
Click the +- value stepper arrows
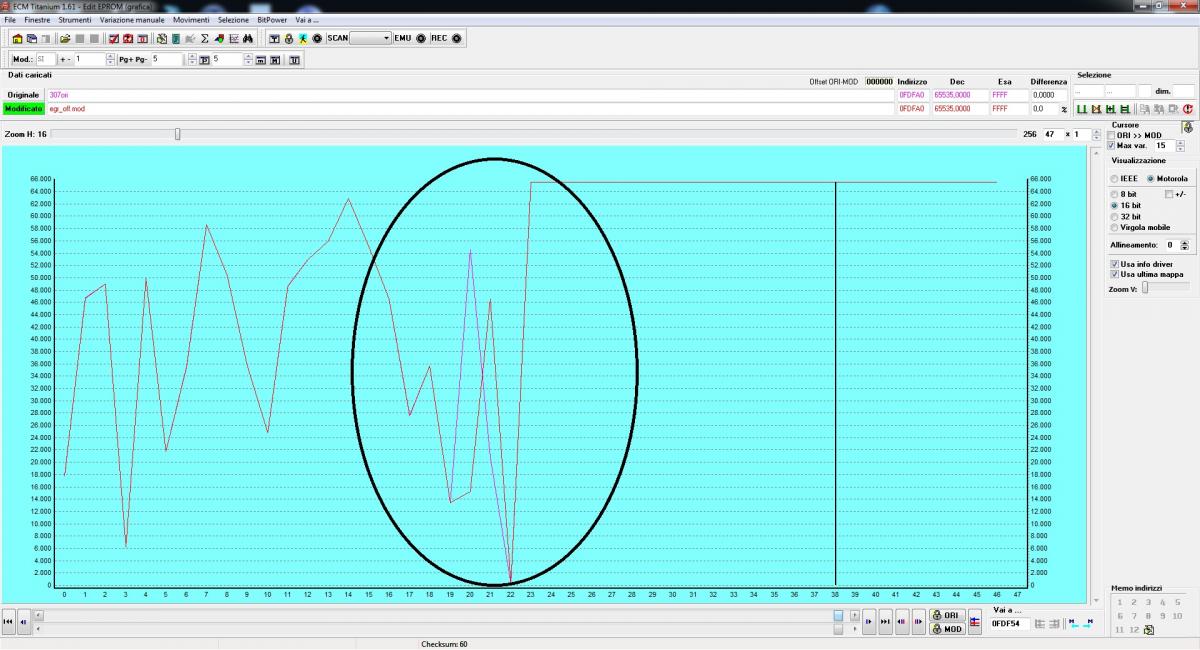pyautogui.click(x=110, y=60)
